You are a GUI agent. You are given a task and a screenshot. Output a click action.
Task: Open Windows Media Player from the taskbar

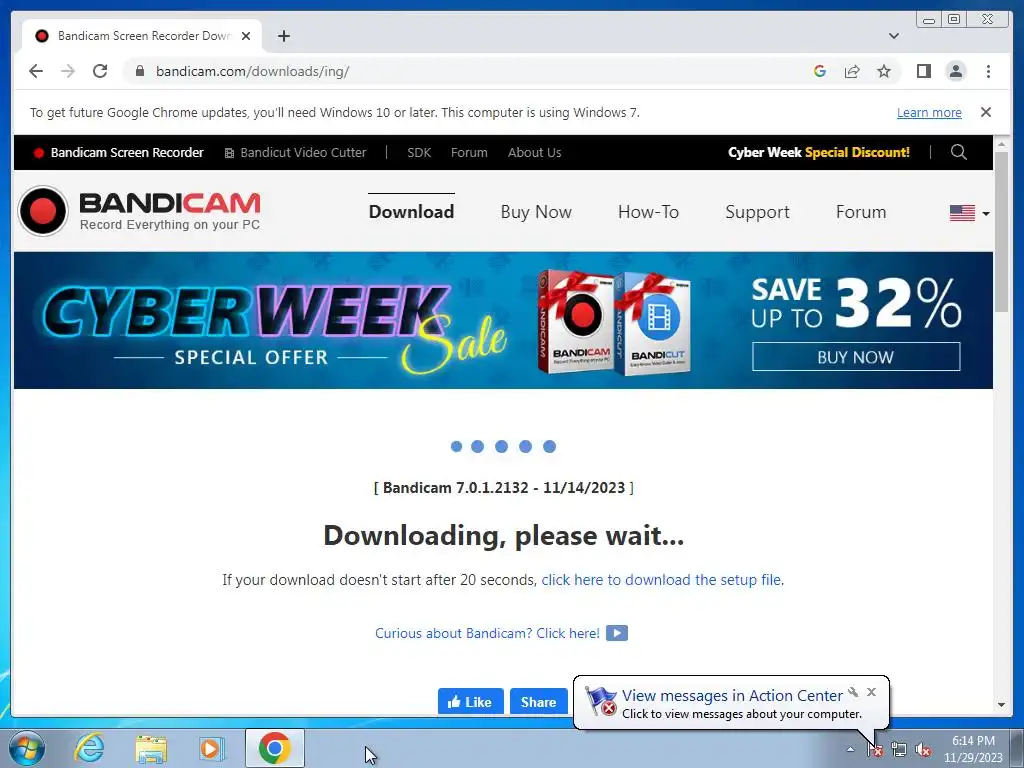click(212, 748)
